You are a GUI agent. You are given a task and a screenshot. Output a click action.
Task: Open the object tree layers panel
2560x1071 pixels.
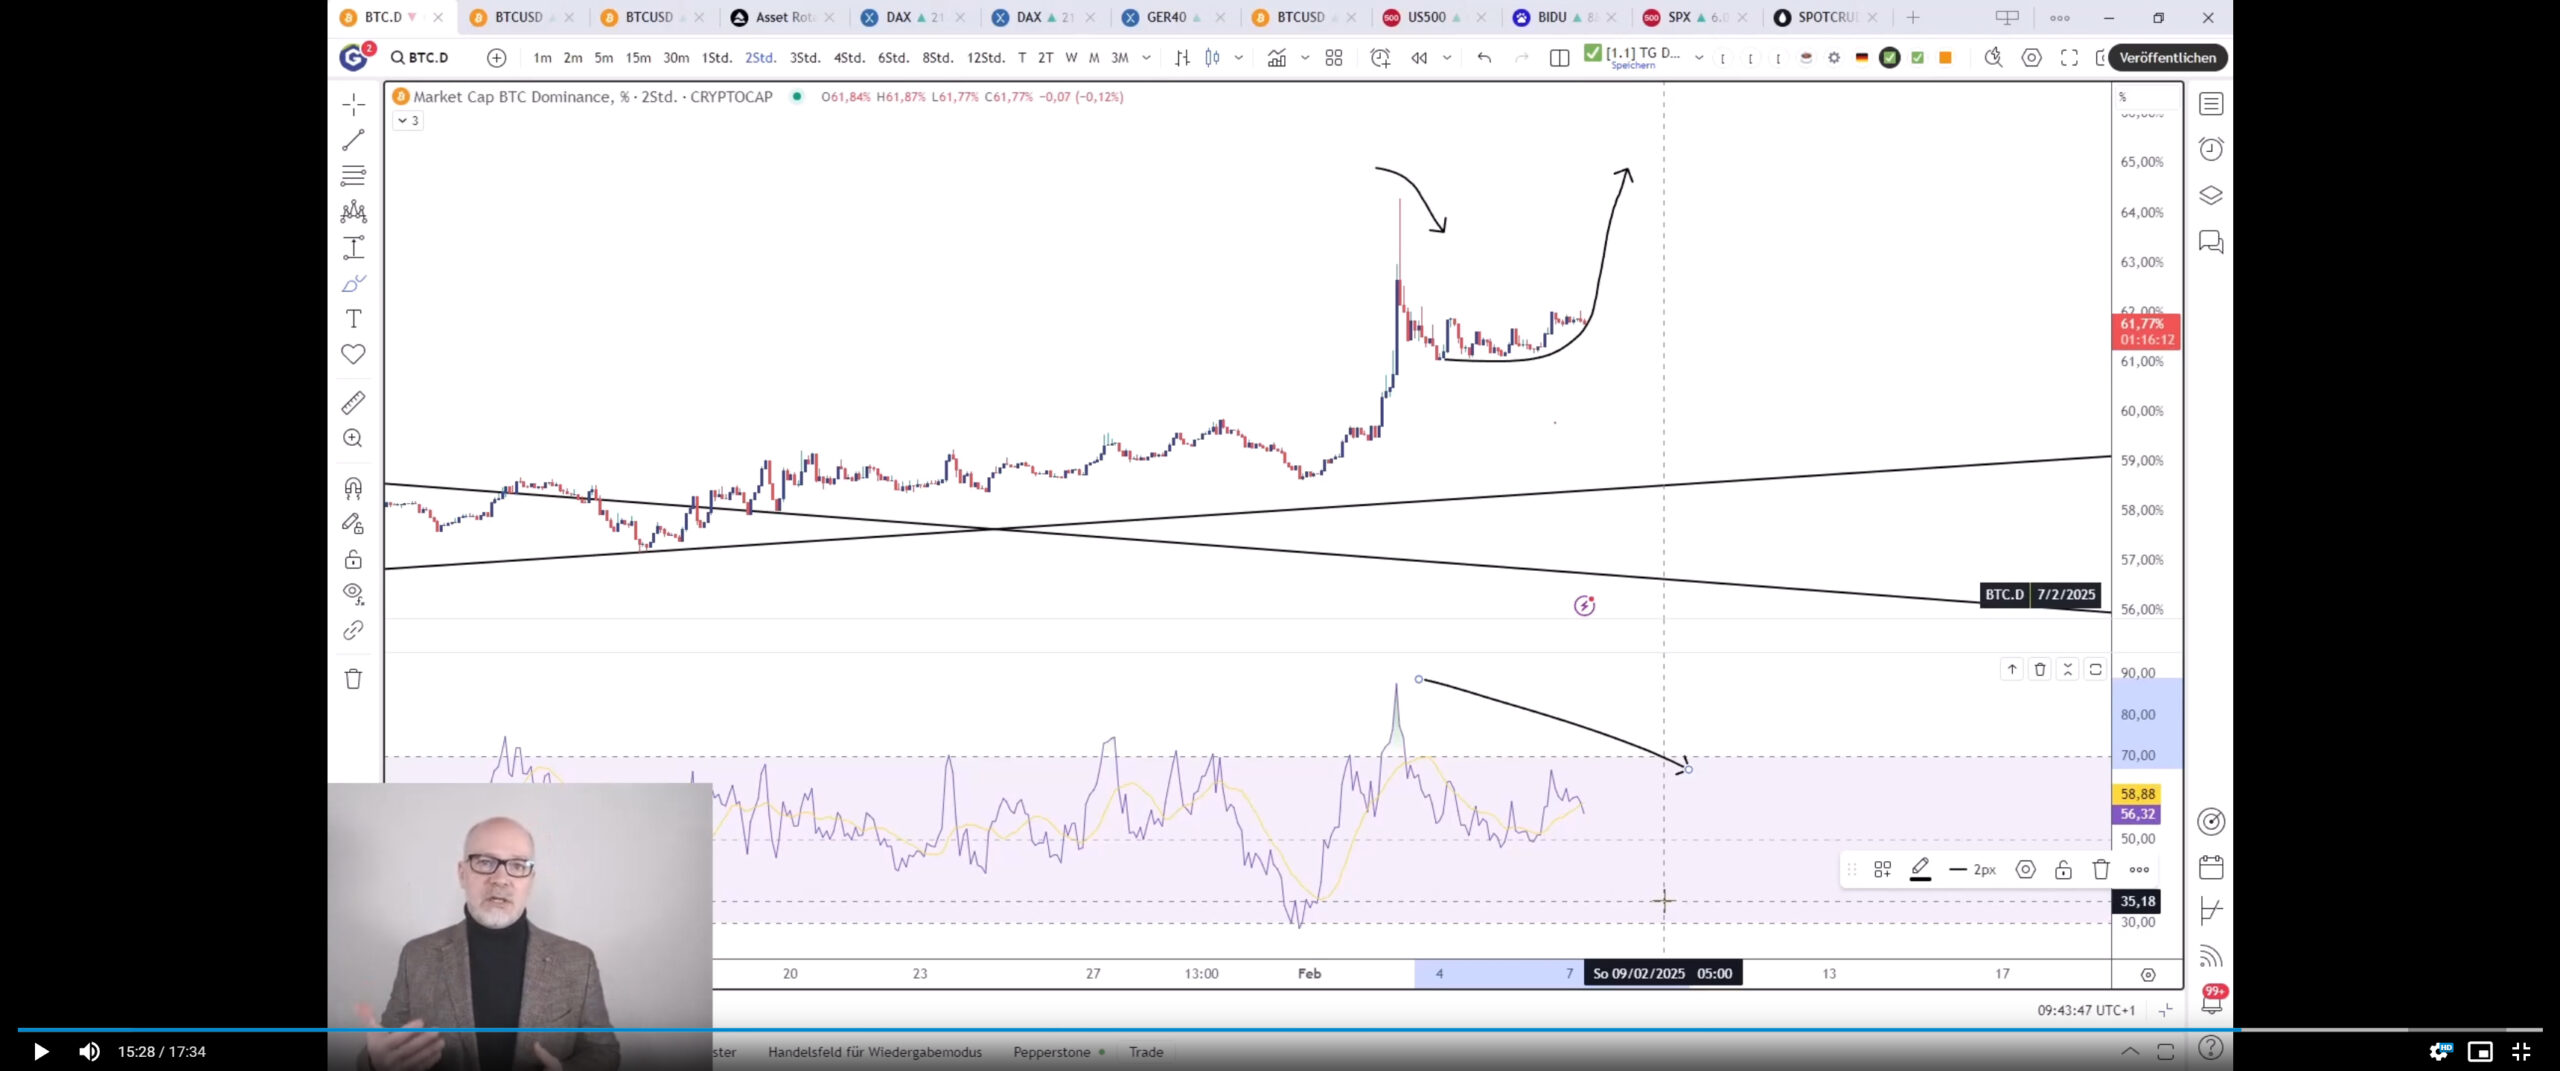click(x=2210, y=195)
